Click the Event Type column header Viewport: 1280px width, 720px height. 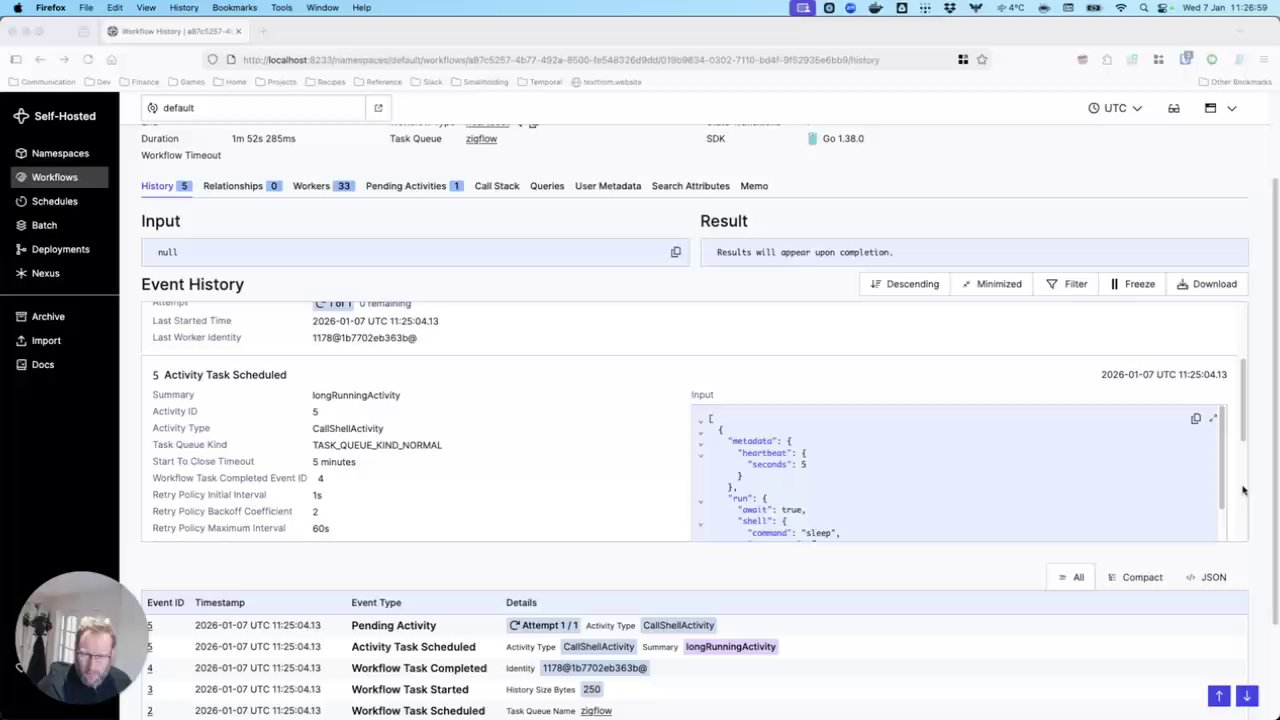click(376, 603)
